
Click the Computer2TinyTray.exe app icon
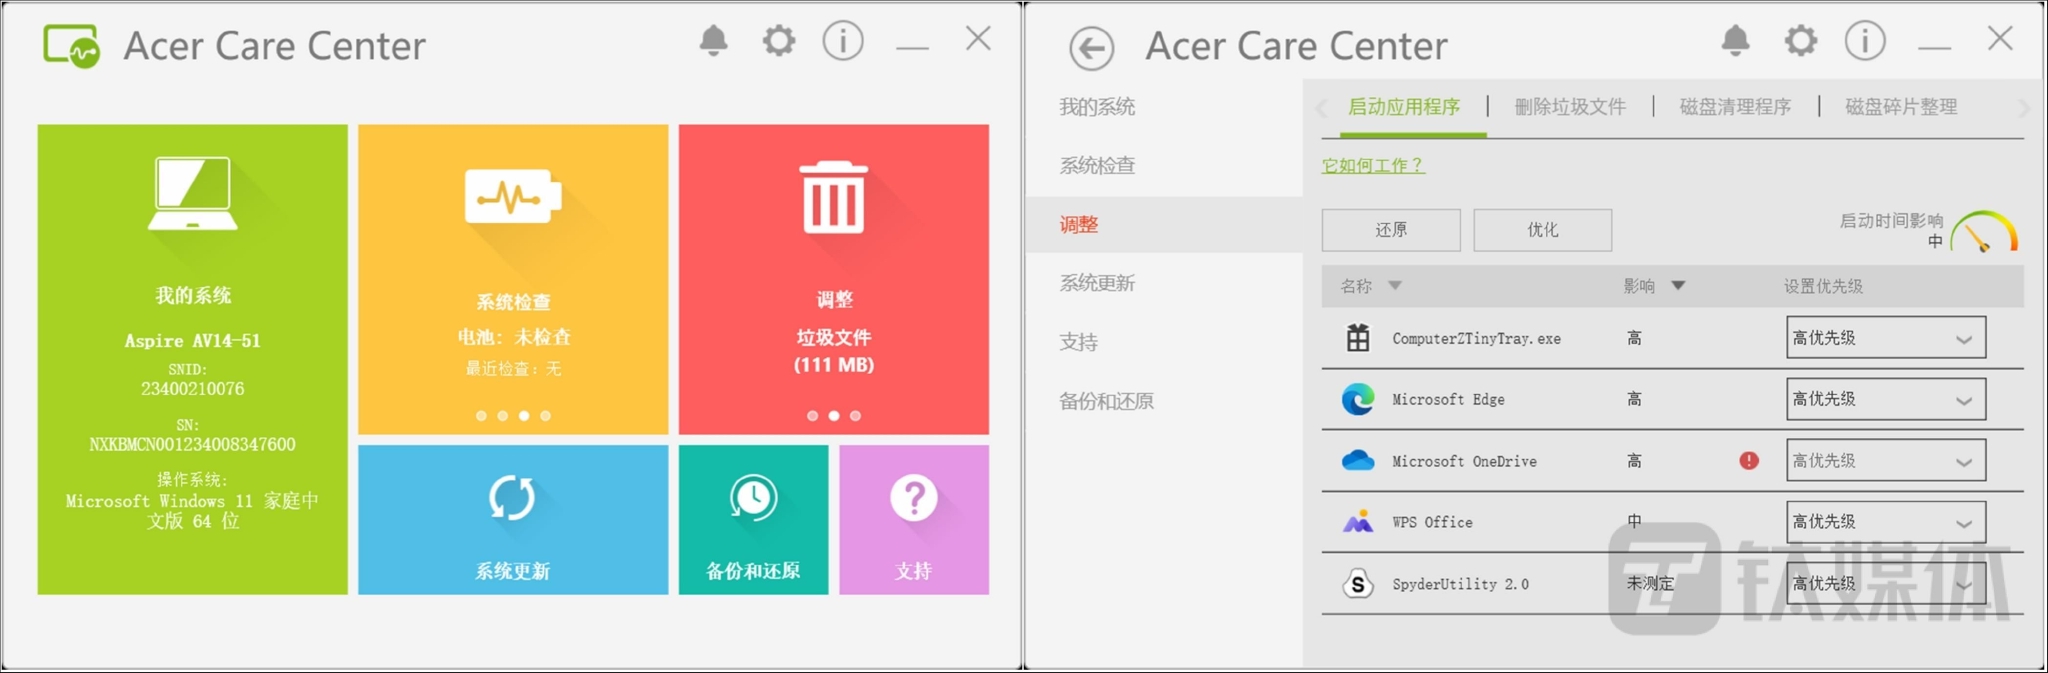[1358, 338]
